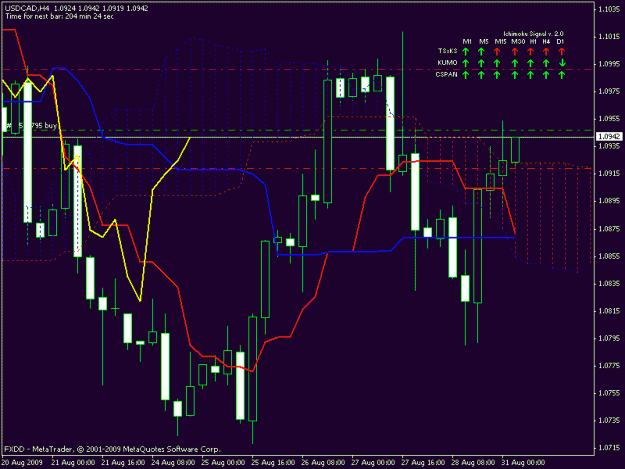Viewport: 625px width, 469px height.
Task: Click the CSPAN row label
Action: (x=446, y=74)
